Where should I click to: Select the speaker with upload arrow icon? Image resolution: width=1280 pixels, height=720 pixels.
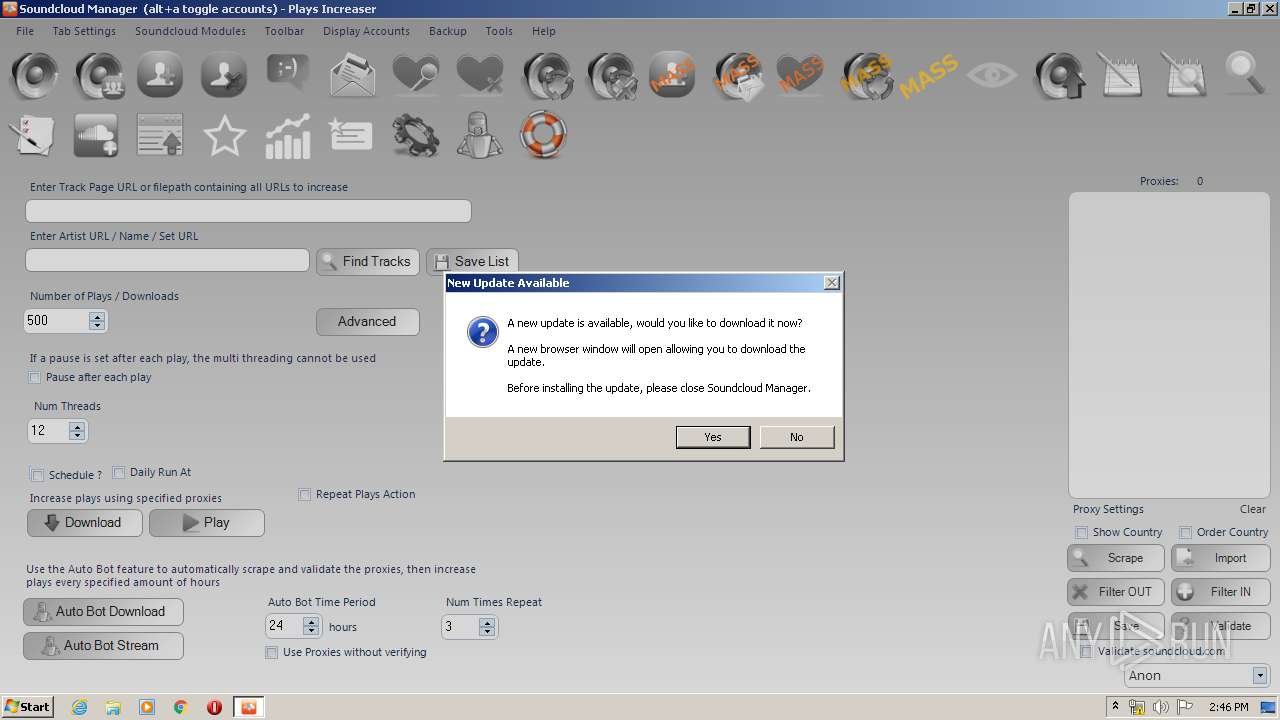pos(1059,75)
